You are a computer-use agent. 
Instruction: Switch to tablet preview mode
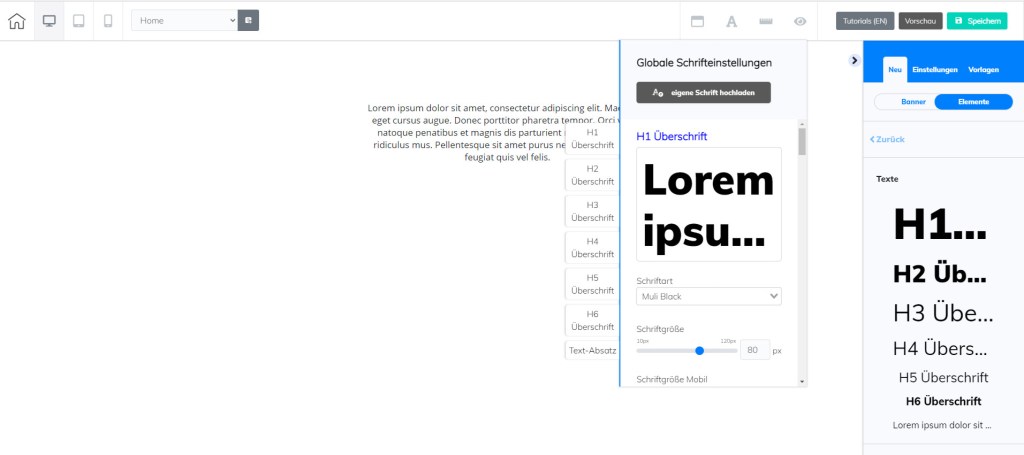tap(79, 21)
